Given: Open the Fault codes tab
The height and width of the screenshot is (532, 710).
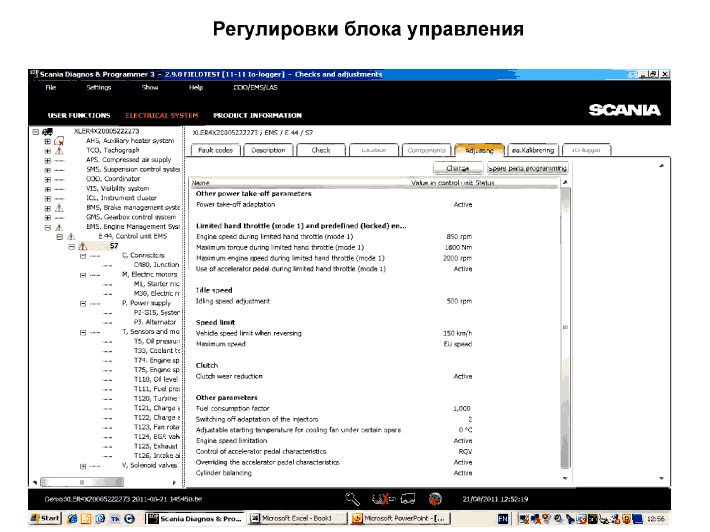Looking at the screenshot, I should (x=215, y=150).
